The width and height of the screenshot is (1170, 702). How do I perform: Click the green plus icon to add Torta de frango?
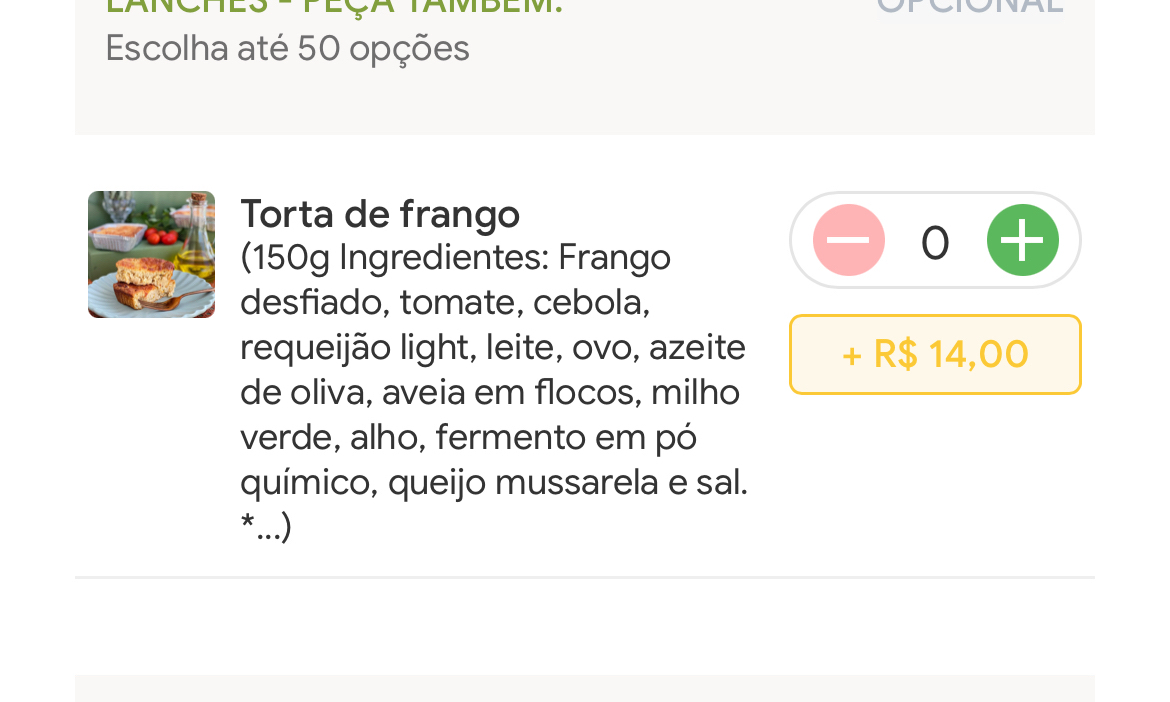pyautogui.click(x=1022, y=240)
